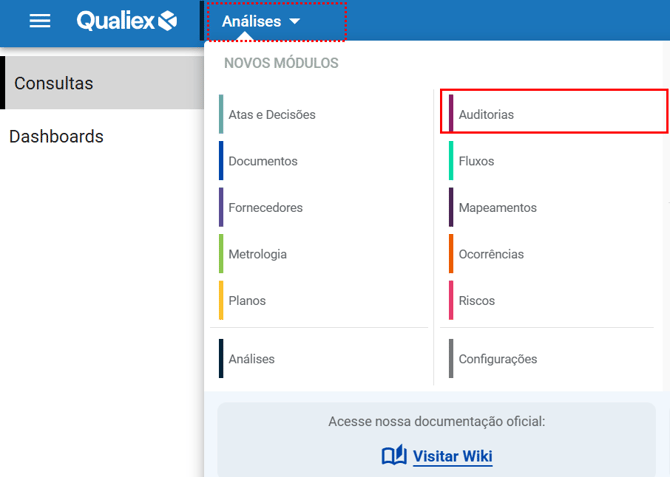Open the hamburger navigation menu
The height and width of the screenshot is (477, 670).
click(40, 21)
